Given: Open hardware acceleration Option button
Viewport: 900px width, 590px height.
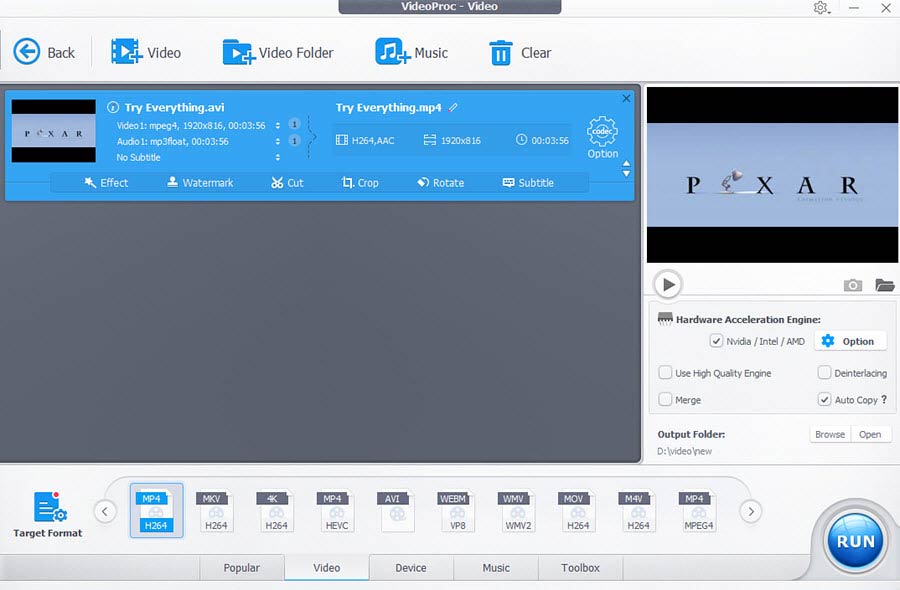Looking at the screenshot, I should tap(849, 341).
